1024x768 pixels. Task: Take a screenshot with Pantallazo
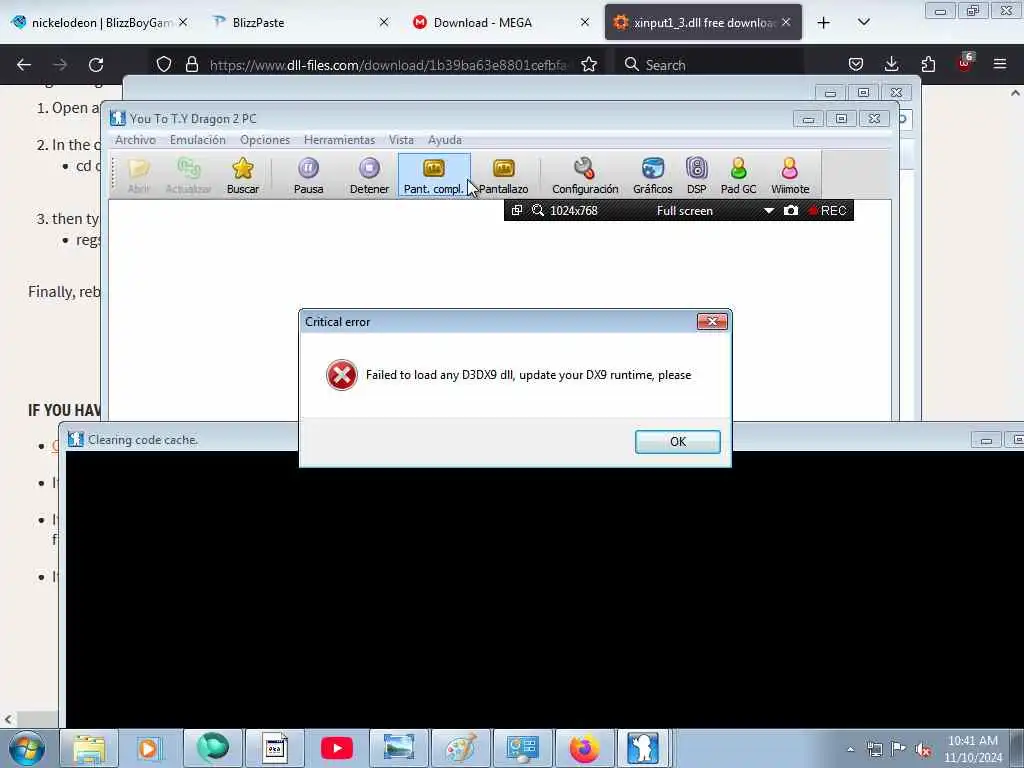[x=504, y=176]
